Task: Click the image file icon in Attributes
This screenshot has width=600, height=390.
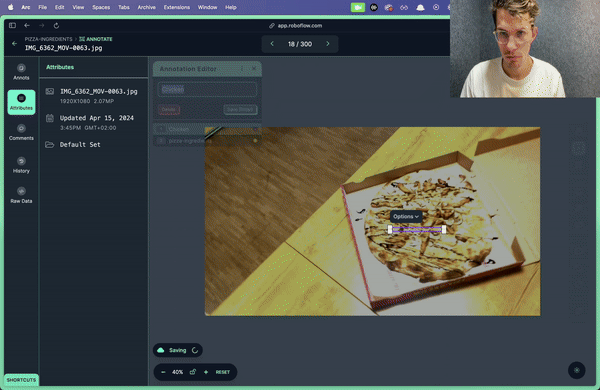Action: tap(50, 91)
